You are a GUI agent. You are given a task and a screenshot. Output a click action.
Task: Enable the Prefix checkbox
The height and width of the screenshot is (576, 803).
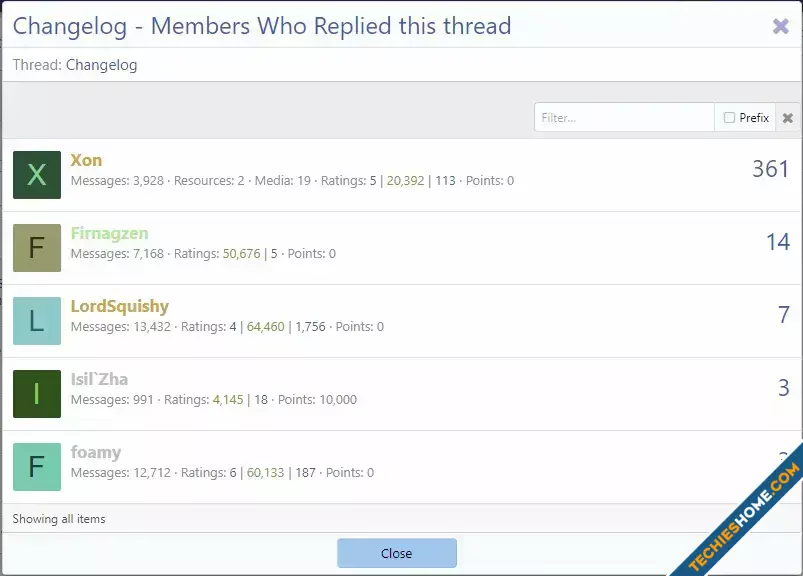click(729, 118)
